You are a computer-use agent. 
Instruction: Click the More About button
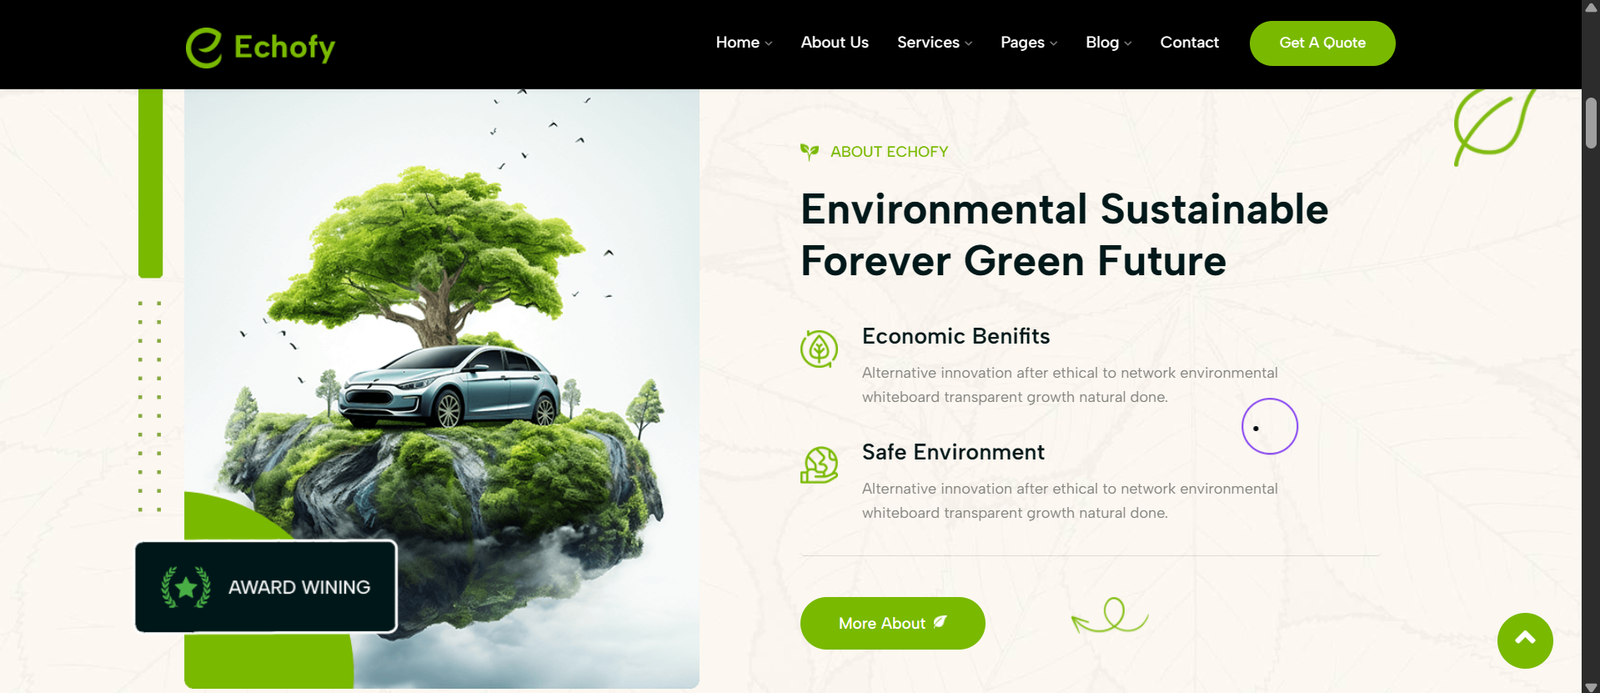coord(892,623)
